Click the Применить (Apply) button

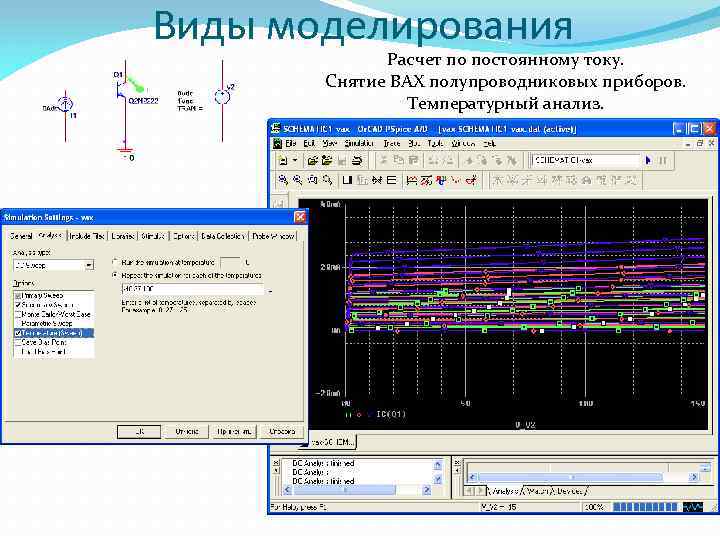tap(234, 432)
